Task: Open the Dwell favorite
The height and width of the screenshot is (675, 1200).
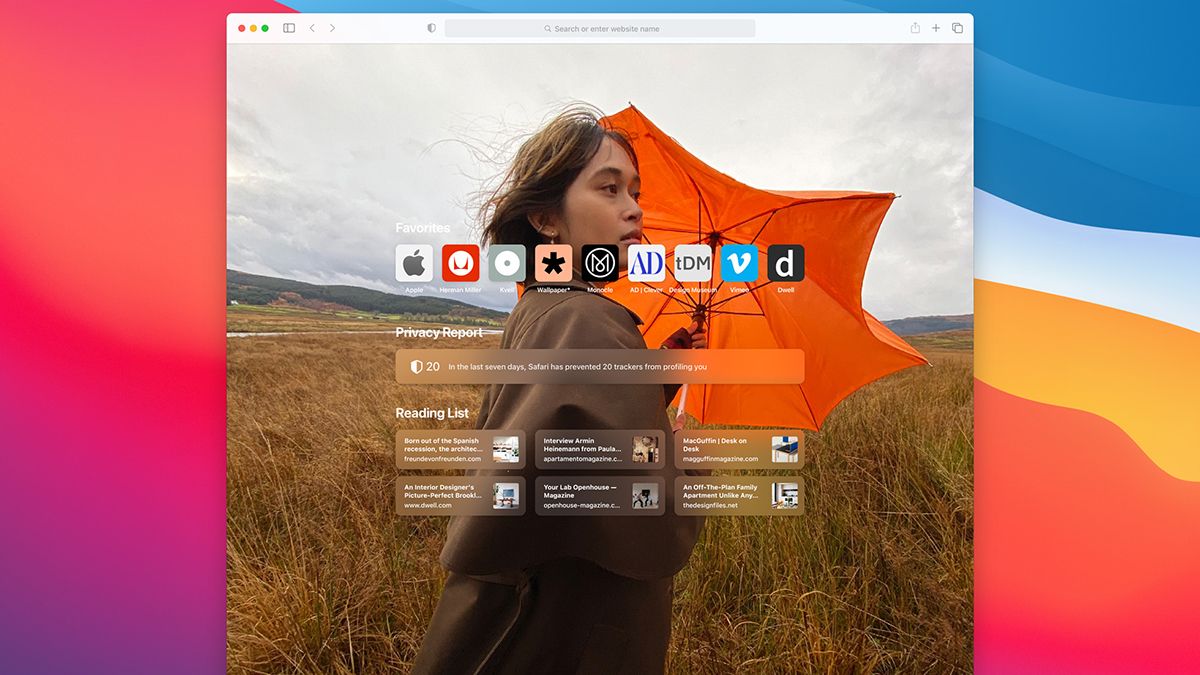Action: [786, 263]
